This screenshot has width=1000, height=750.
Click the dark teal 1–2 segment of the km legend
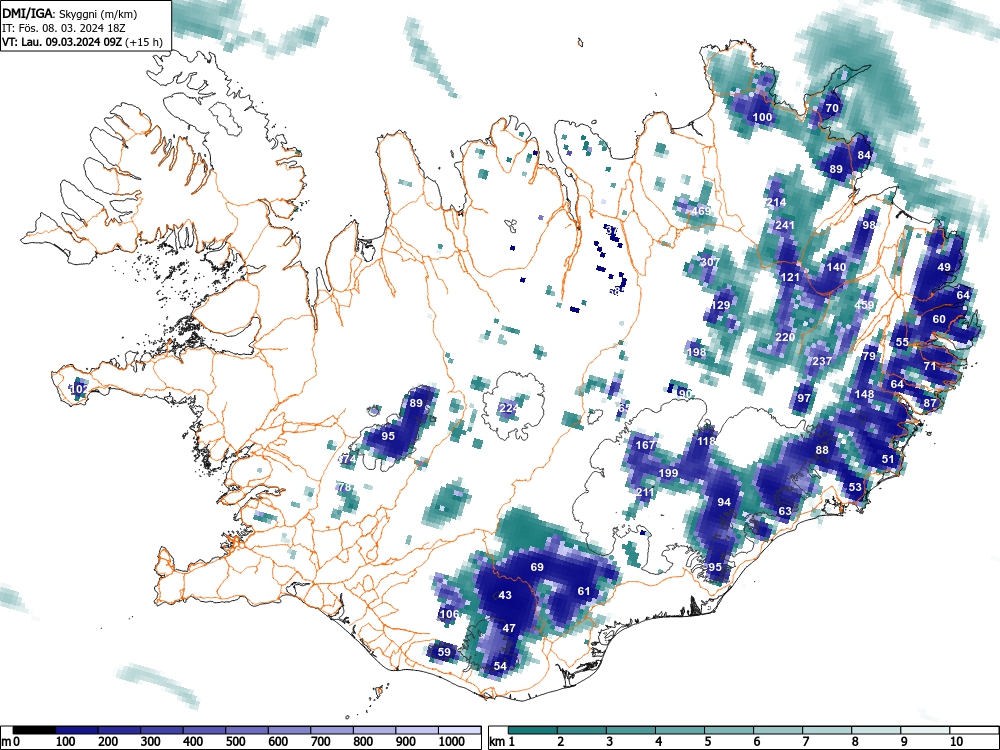click(x=533, y=729)
